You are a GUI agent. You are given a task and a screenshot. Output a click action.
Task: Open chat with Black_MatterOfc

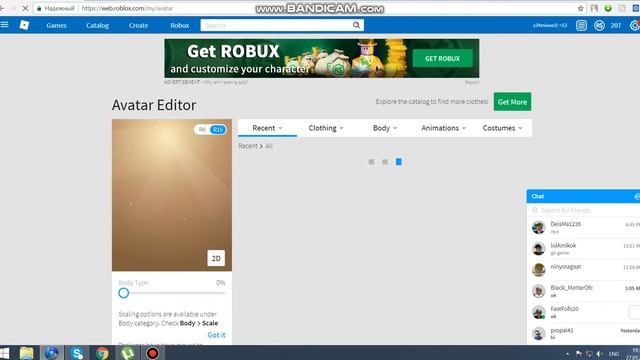click(x=585, y=291)
